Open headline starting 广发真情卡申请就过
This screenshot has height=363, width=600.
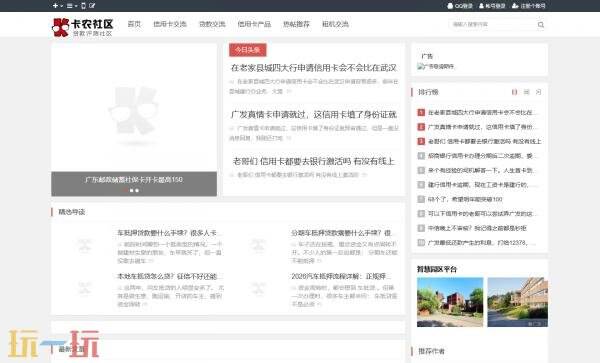click(x=314, y=114)
